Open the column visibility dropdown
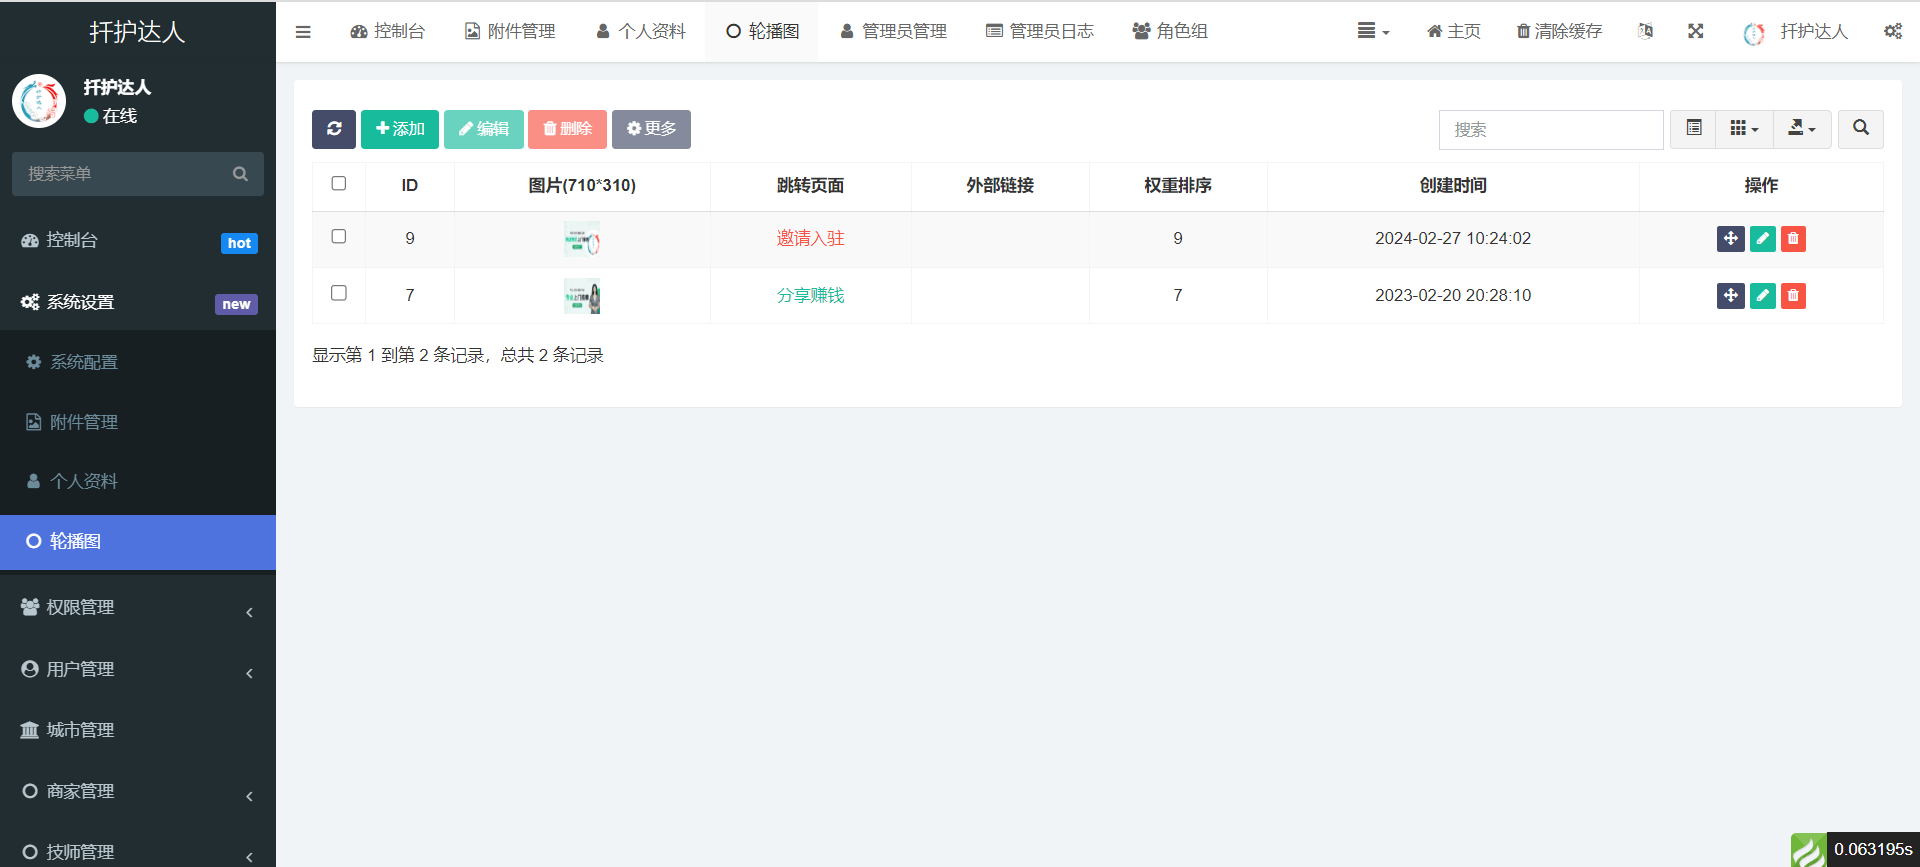 point(1744,129)
